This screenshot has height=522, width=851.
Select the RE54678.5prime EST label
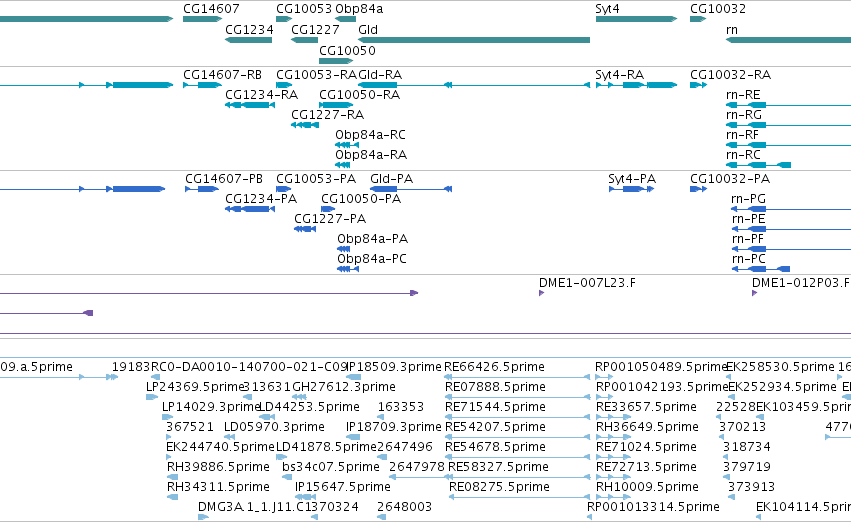click(x=496, y=448)
